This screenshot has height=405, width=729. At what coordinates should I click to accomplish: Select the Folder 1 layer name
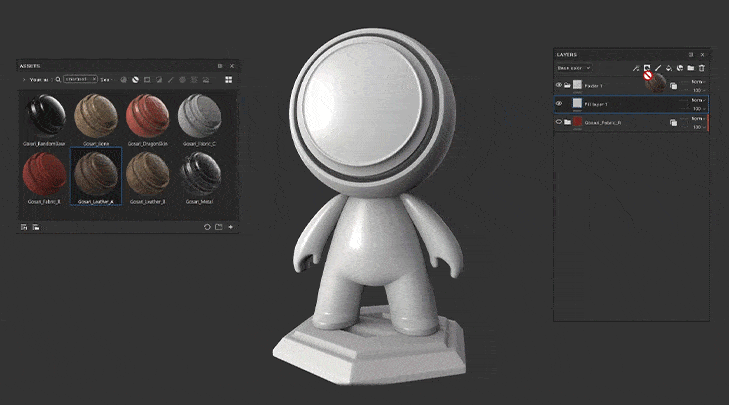coord(593,86)
